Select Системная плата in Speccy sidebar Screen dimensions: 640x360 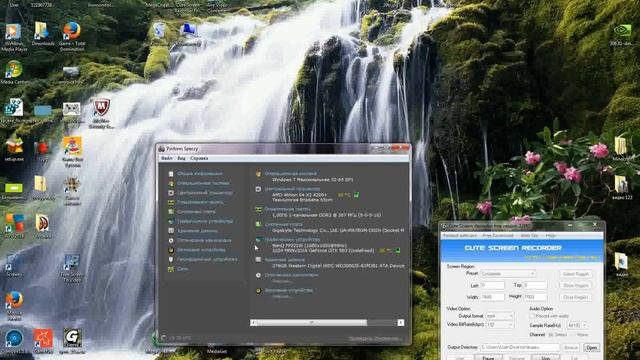[196, 212]
